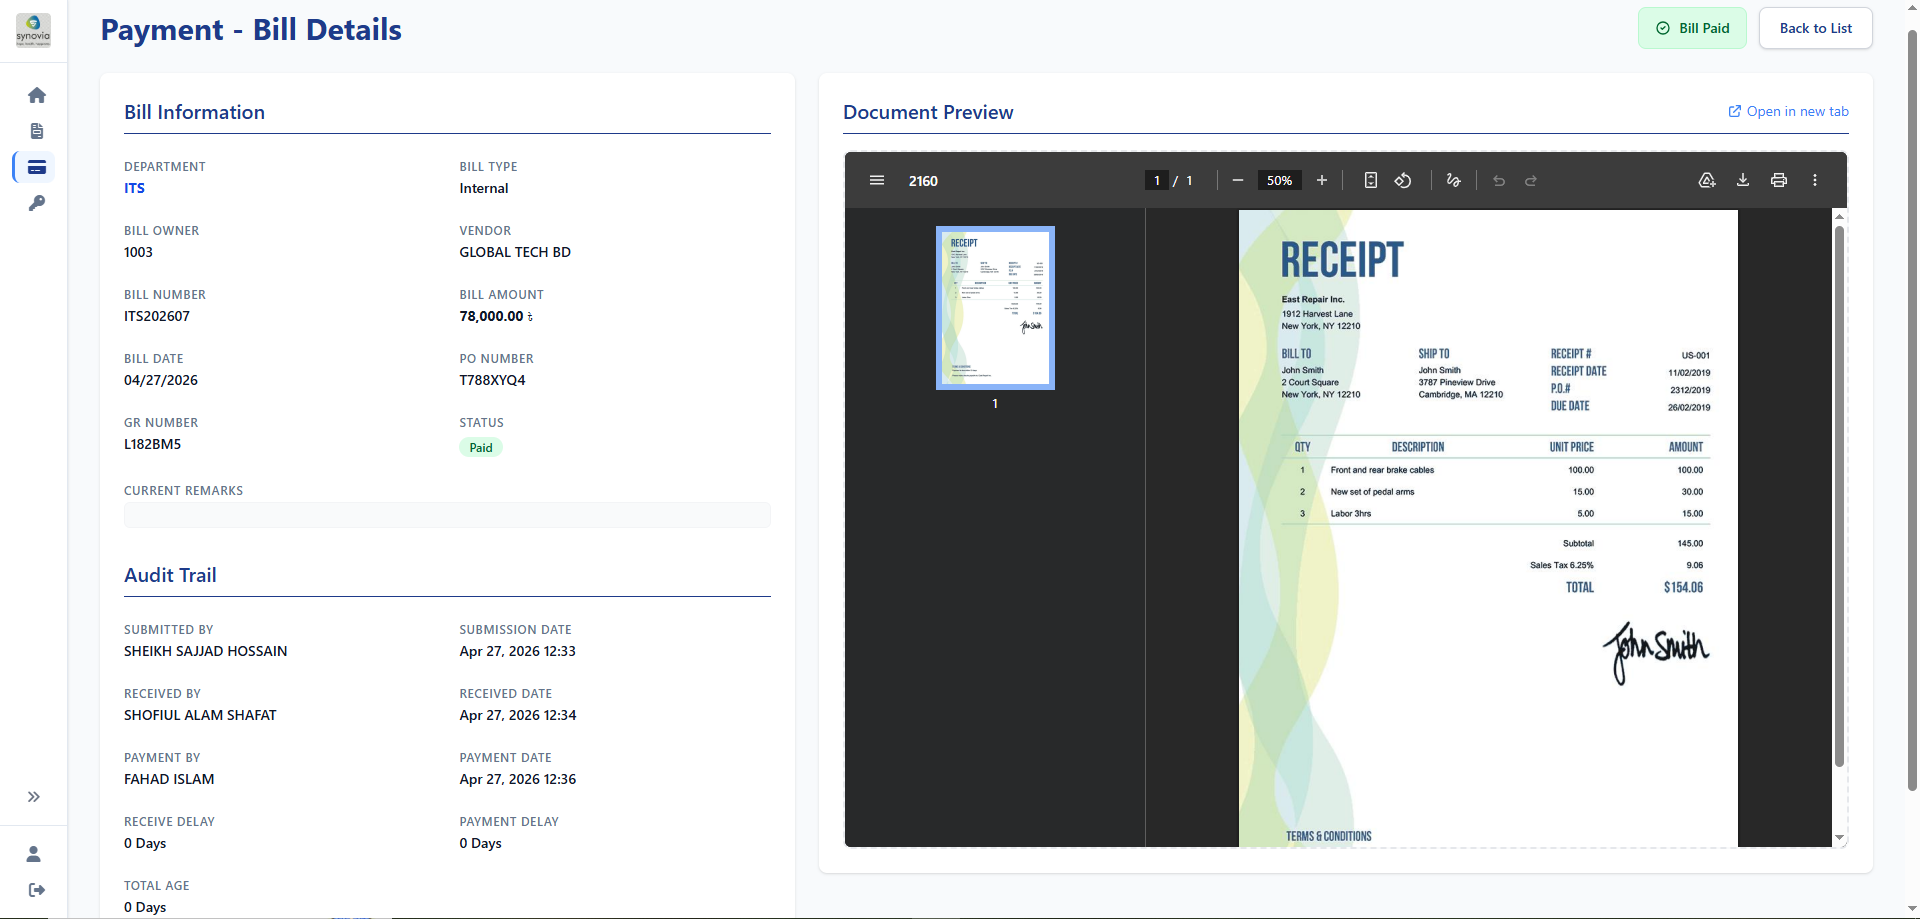
Task: Open the key icon in sidebar
Action: click(x=37, y=203)
